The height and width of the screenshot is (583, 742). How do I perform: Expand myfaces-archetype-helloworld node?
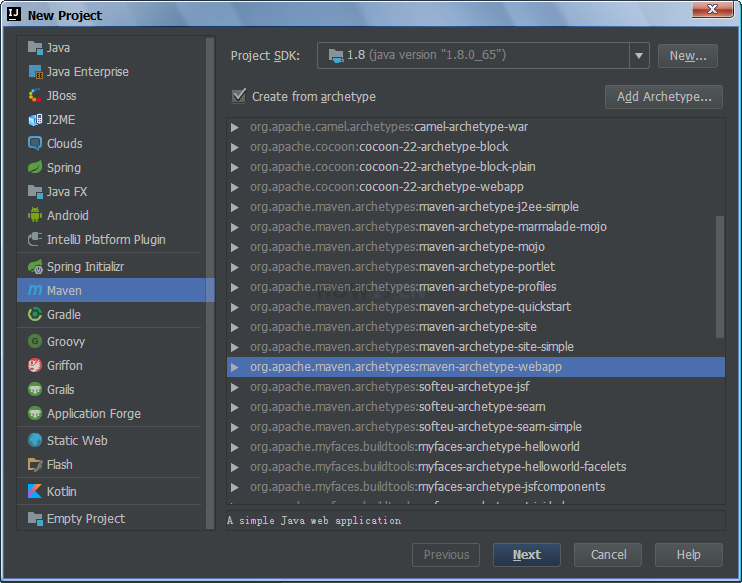pyautogui.click(x=234, y=447)
